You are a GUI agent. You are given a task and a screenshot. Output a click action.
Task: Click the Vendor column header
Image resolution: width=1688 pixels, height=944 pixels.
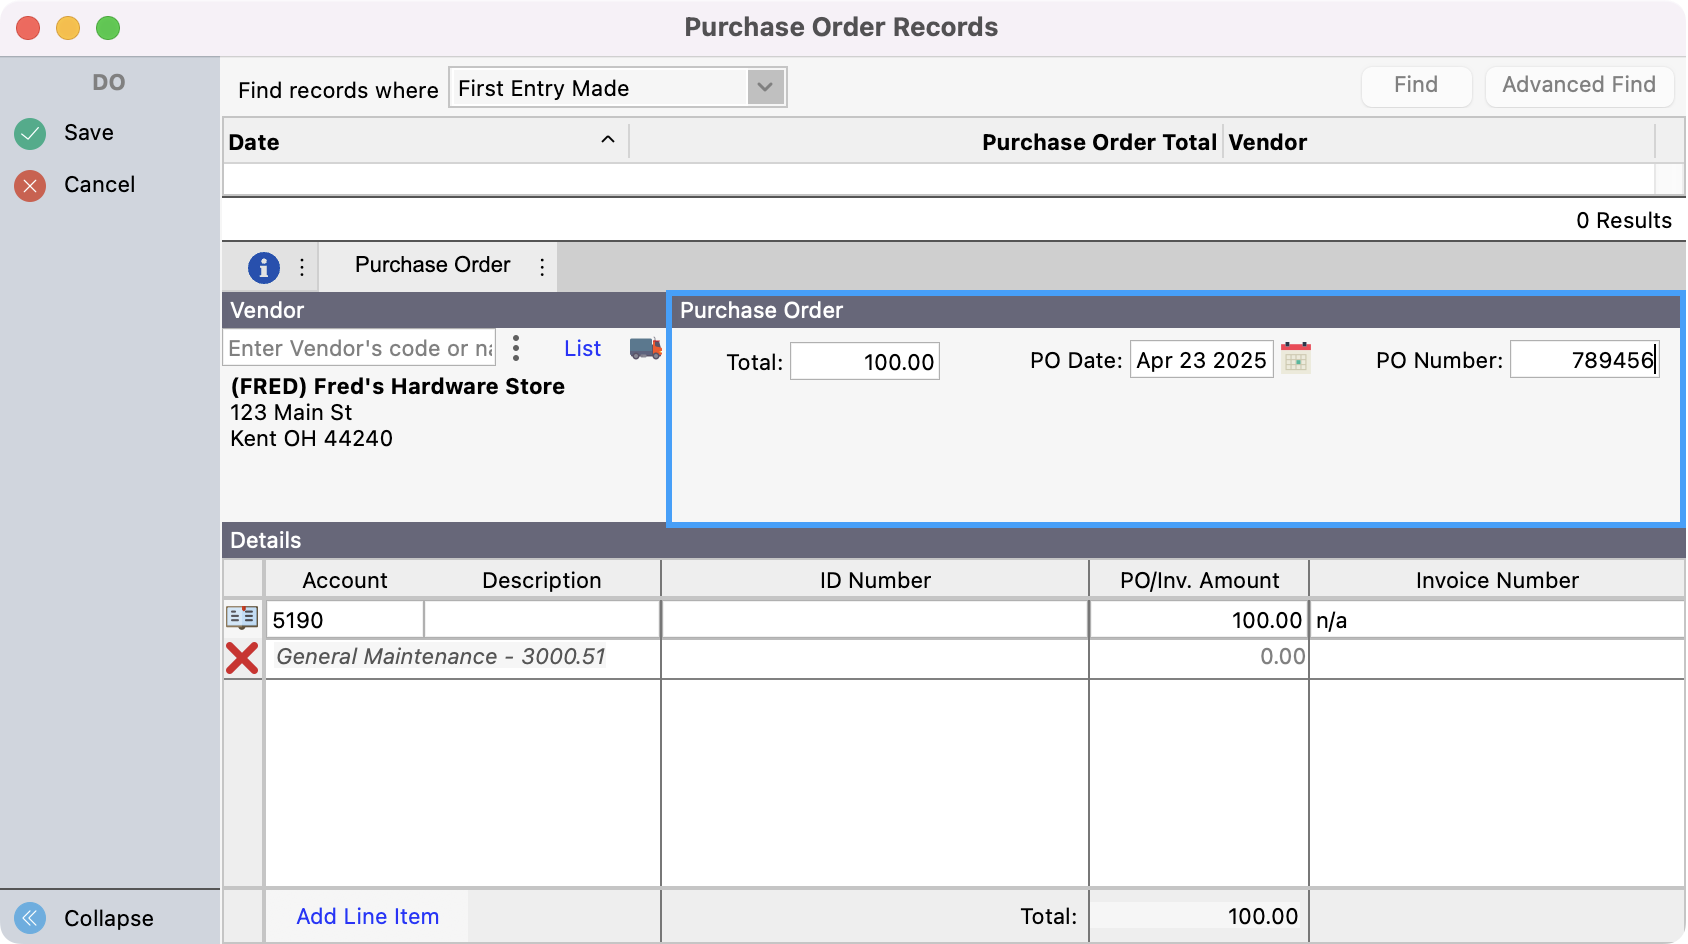(x=1267, y=142)
